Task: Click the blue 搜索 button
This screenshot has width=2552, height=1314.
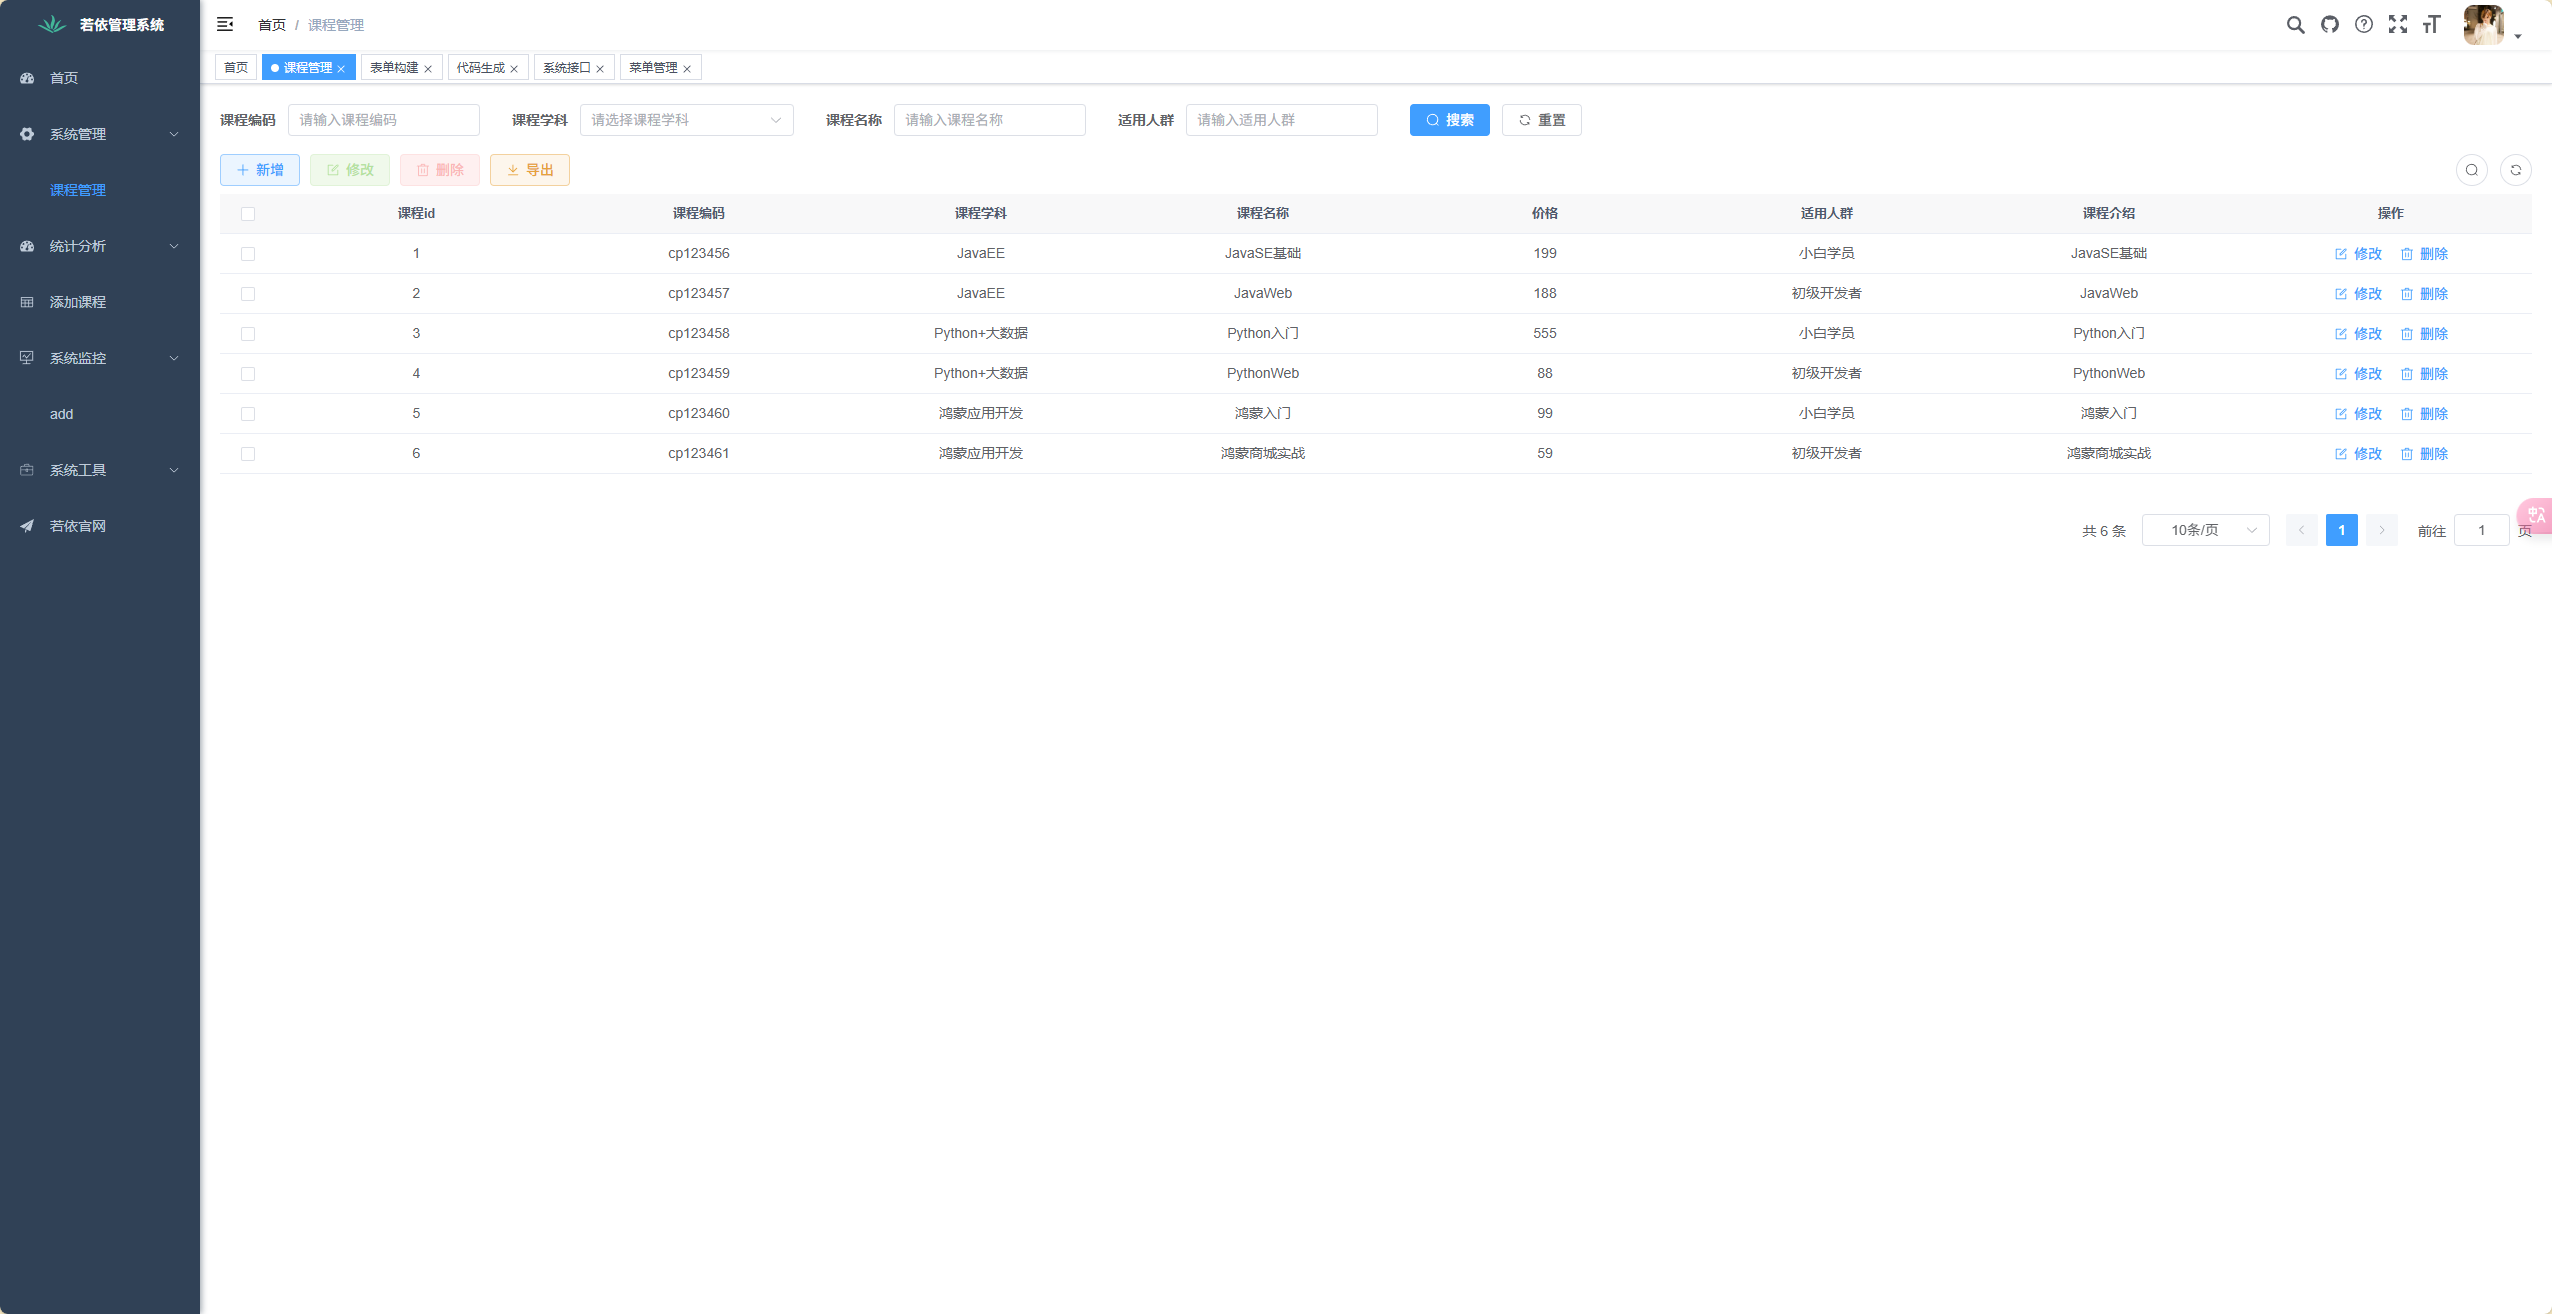Action: tap(1449, 120)
